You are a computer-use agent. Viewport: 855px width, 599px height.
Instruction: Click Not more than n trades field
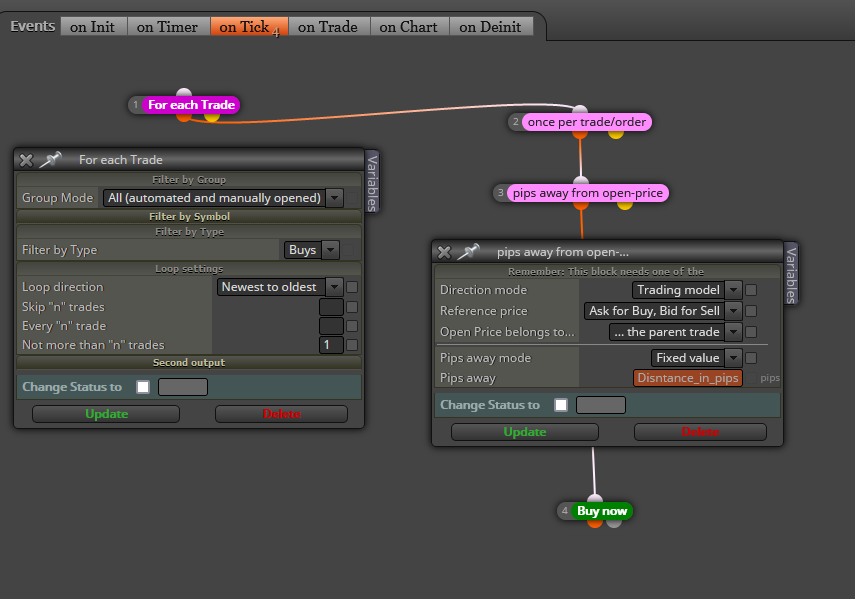(x=331, y=345)
